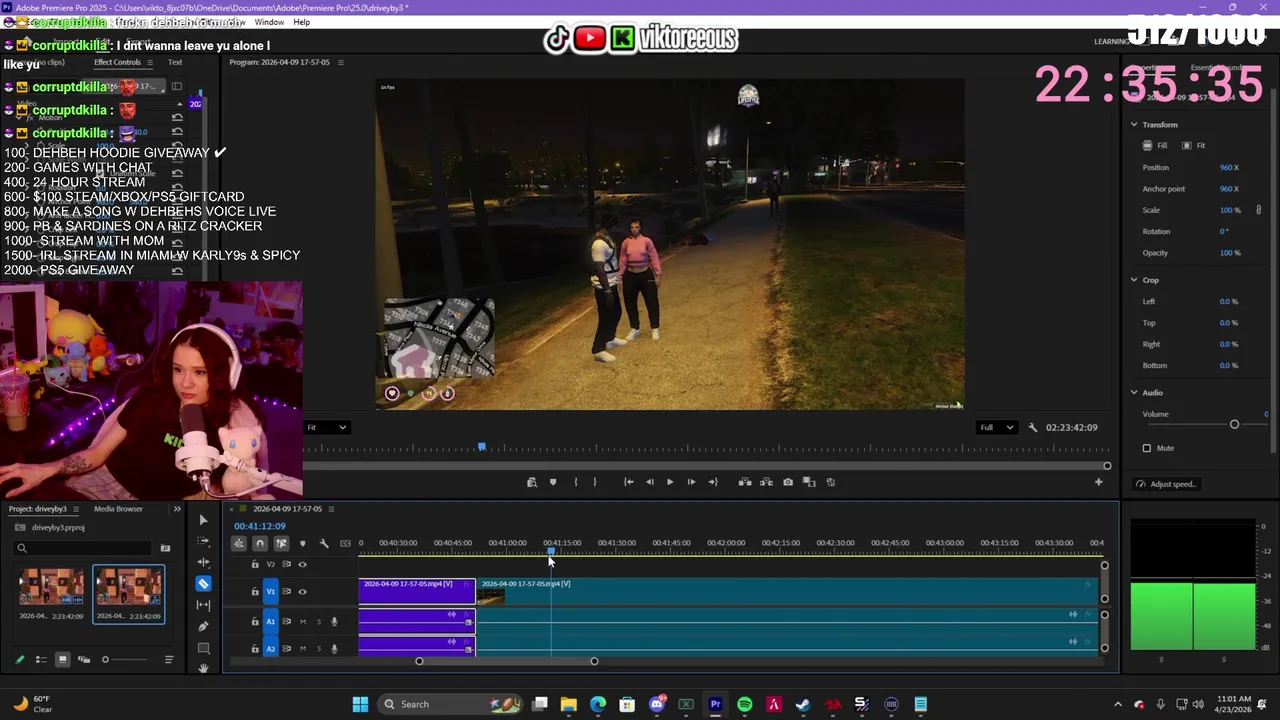Enable the Mute checkbox in Audio
Screen dimensions: 1280x720
(x=1147, y=448)
